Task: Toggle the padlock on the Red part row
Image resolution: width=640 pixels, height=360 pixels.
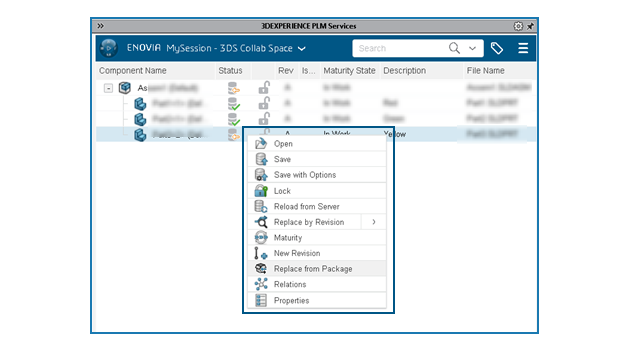Action: [264, 103]
